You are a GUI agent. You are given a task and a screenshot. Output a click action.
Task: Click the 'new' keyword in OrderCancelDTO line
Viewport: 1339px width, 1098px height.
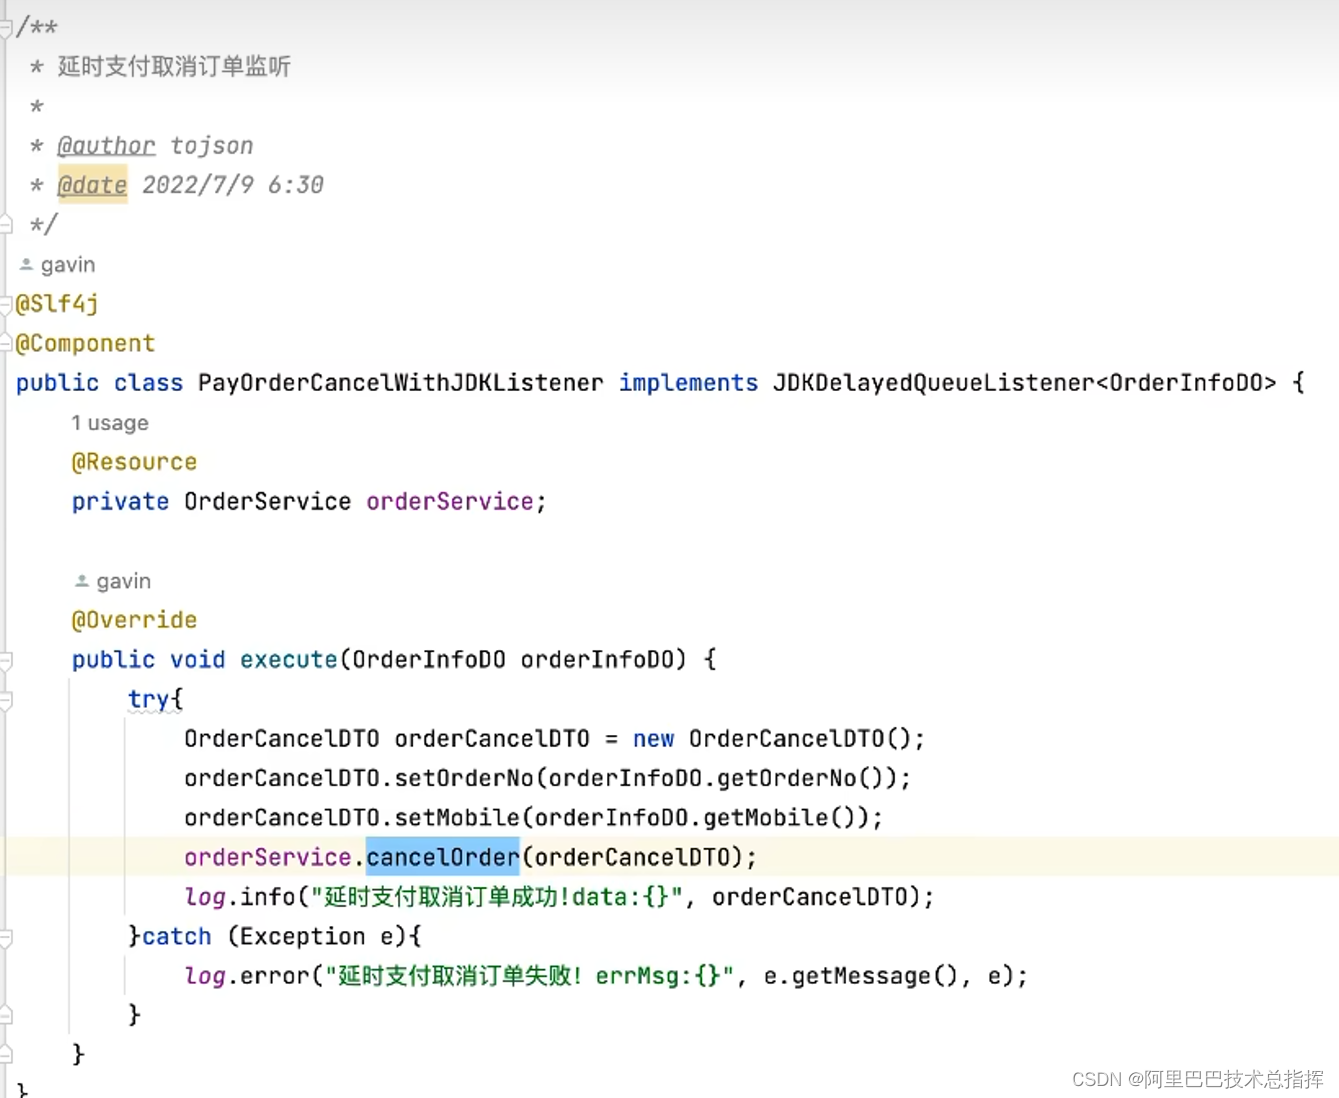tap(653, 739)
